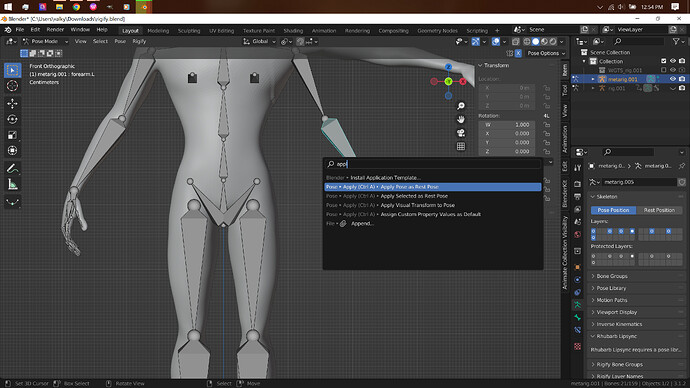Open Output properties tab

(x=578, y=197)
